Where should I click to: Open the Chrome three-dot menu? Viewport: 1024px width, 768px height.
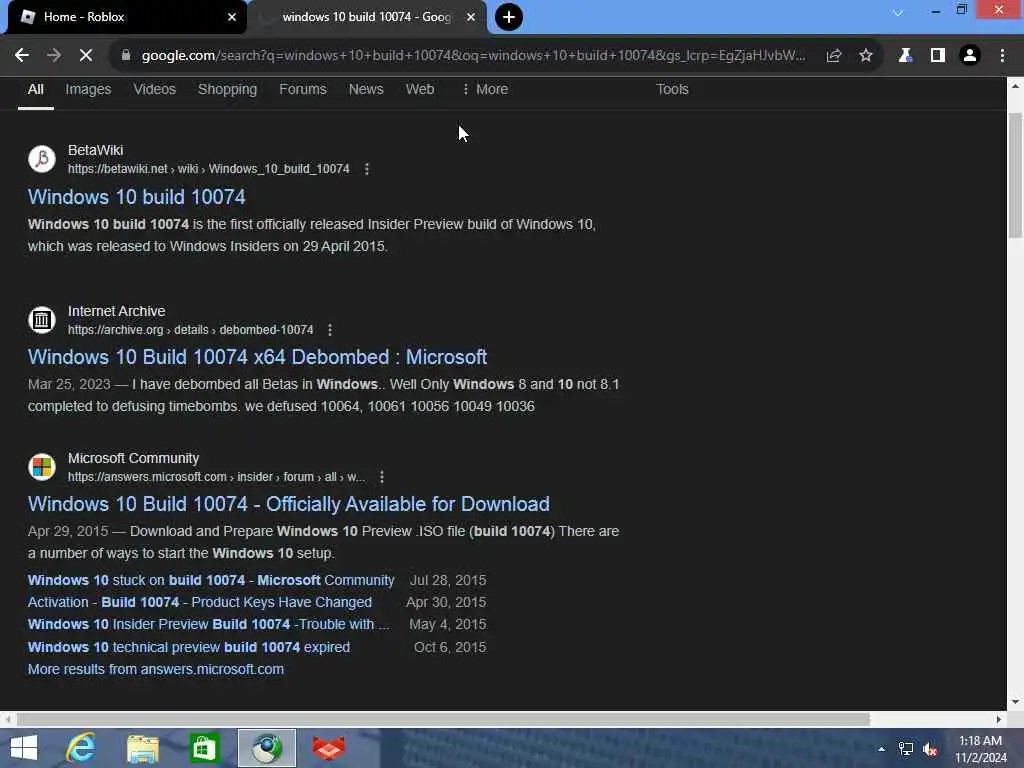click(1002, 56)
